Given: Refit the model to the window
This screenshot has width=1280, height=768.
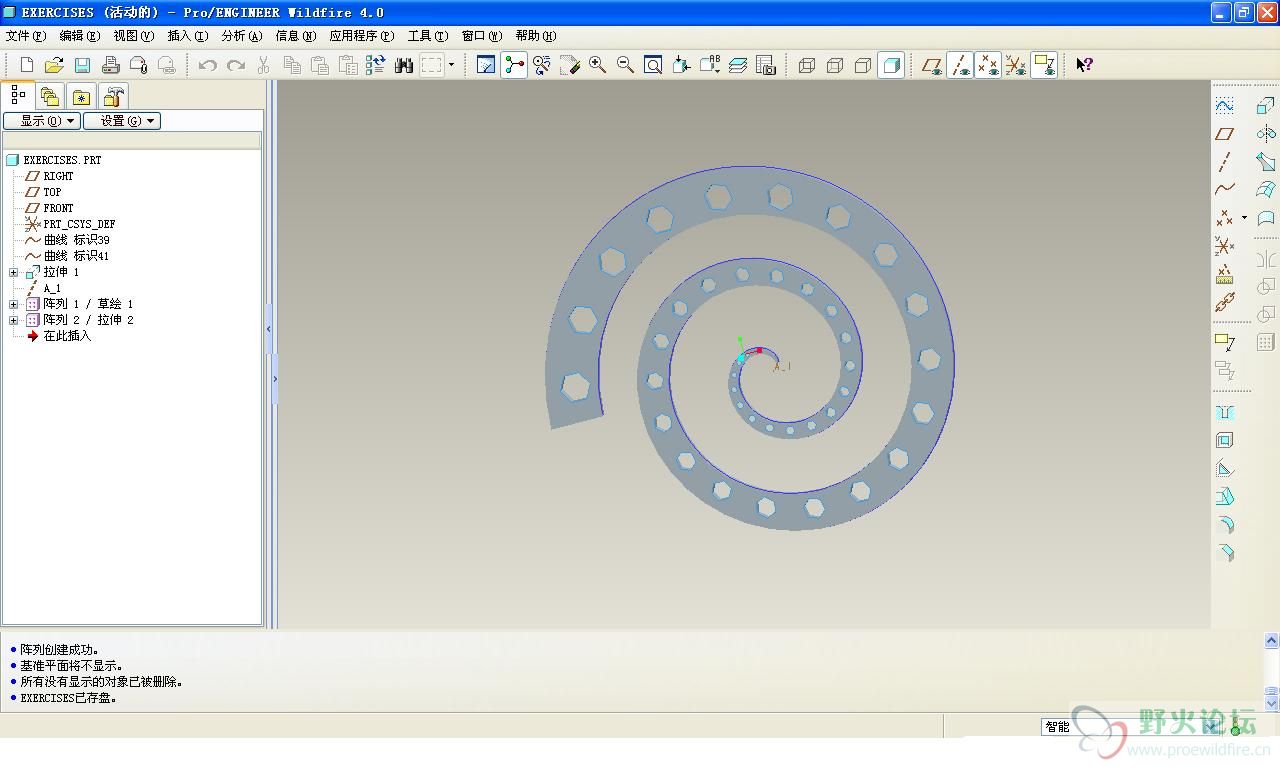Looking at the screenshot, I should [653, 65].
